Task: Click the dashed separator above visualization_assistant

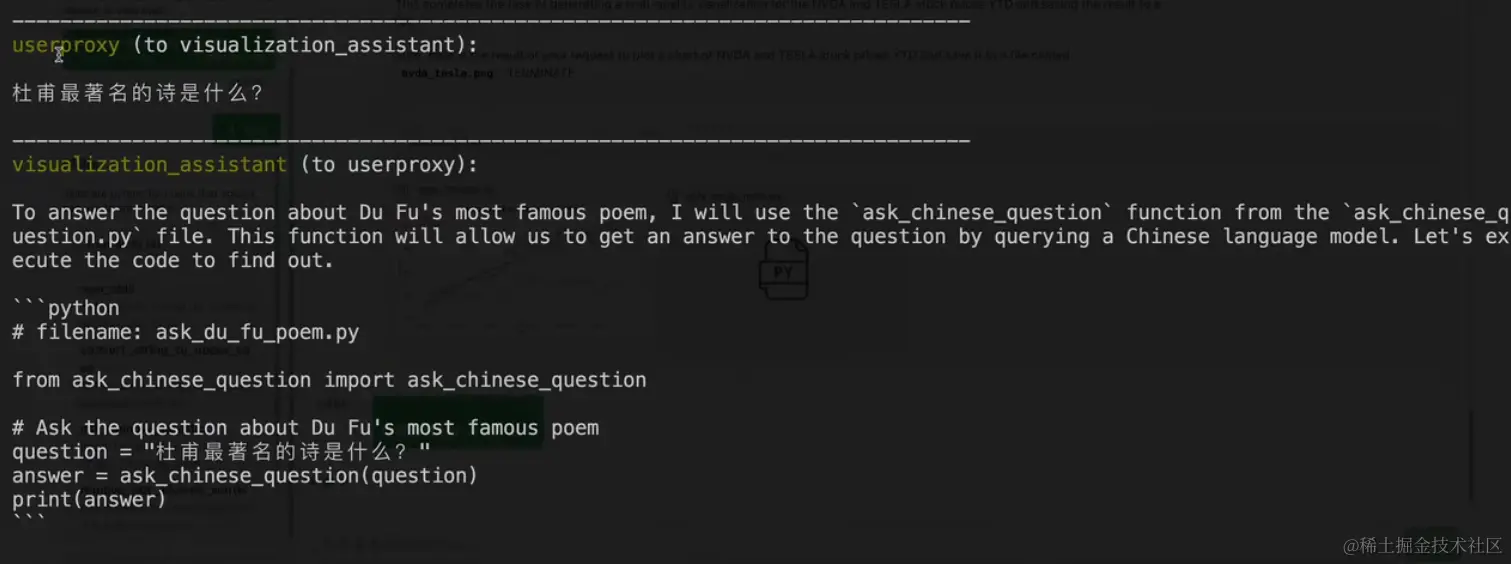Action: coord(490,141)
